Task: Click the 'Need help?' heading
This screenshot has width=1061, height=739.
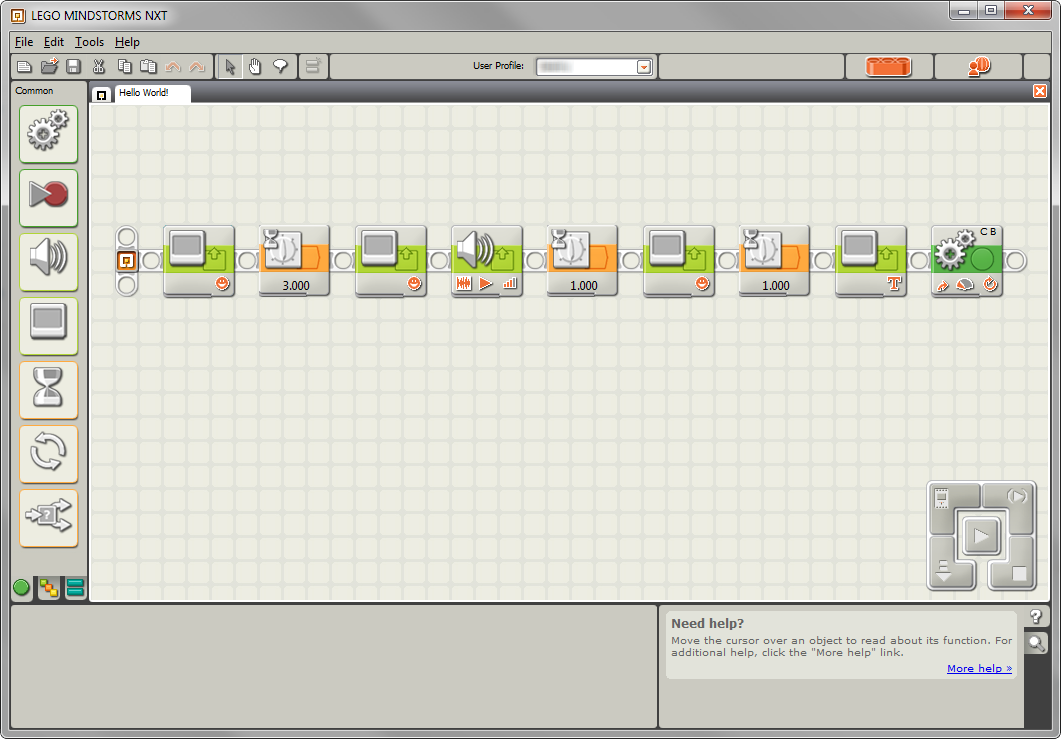Action: tap(707, 623)
